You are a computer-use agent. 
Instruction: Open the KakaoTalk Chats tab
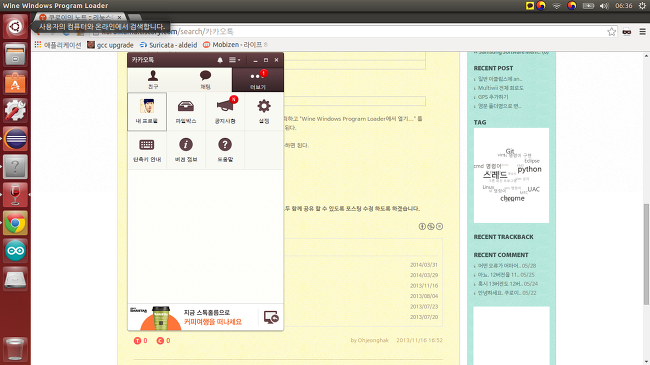205,80
